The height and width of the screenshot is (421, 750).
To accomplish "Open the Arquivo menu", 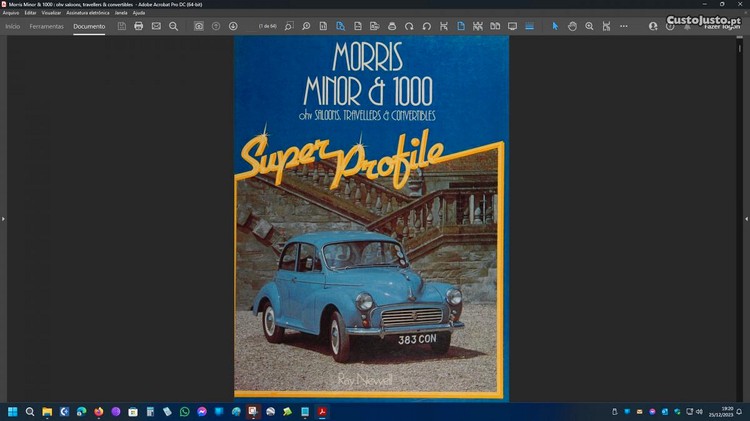I will point(11,12).
